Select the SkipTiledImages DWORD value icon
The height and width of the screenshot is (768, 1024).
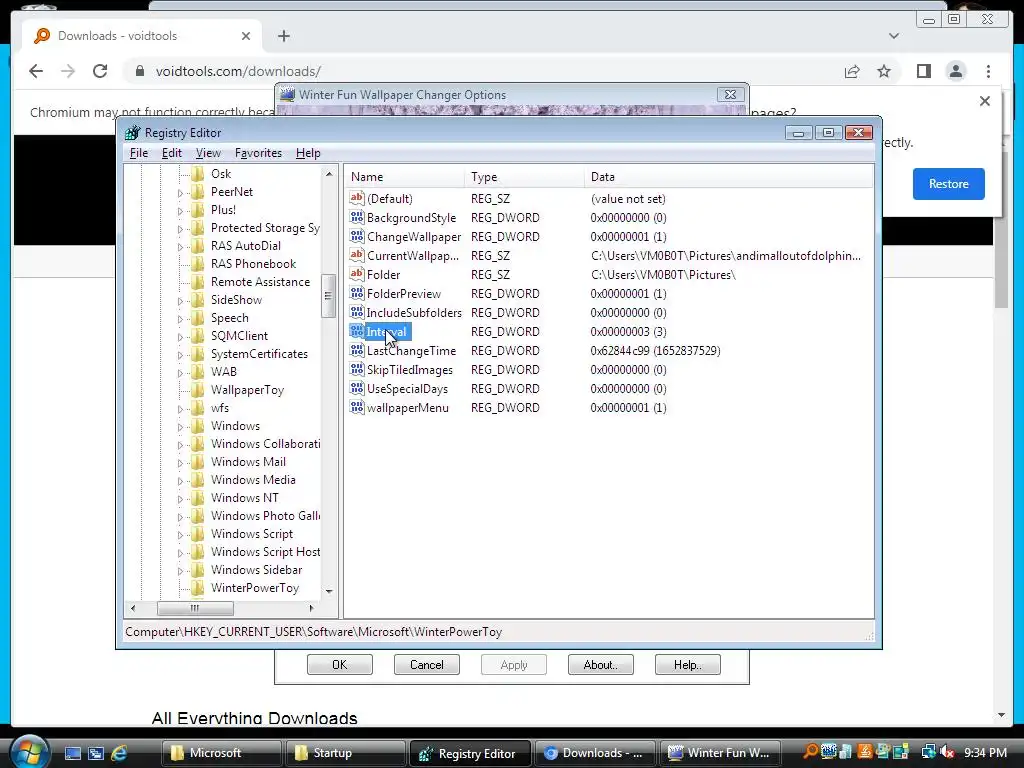pos(357,370)
